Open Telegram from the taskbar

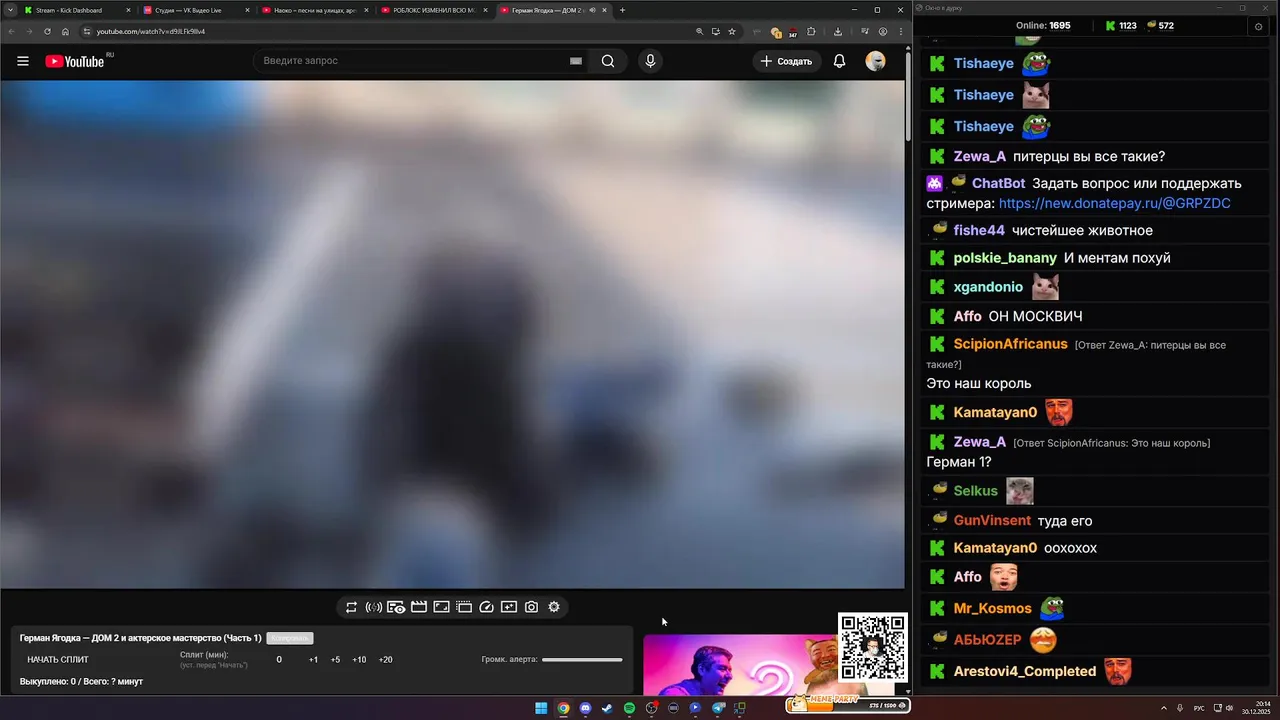pos(718,708)
